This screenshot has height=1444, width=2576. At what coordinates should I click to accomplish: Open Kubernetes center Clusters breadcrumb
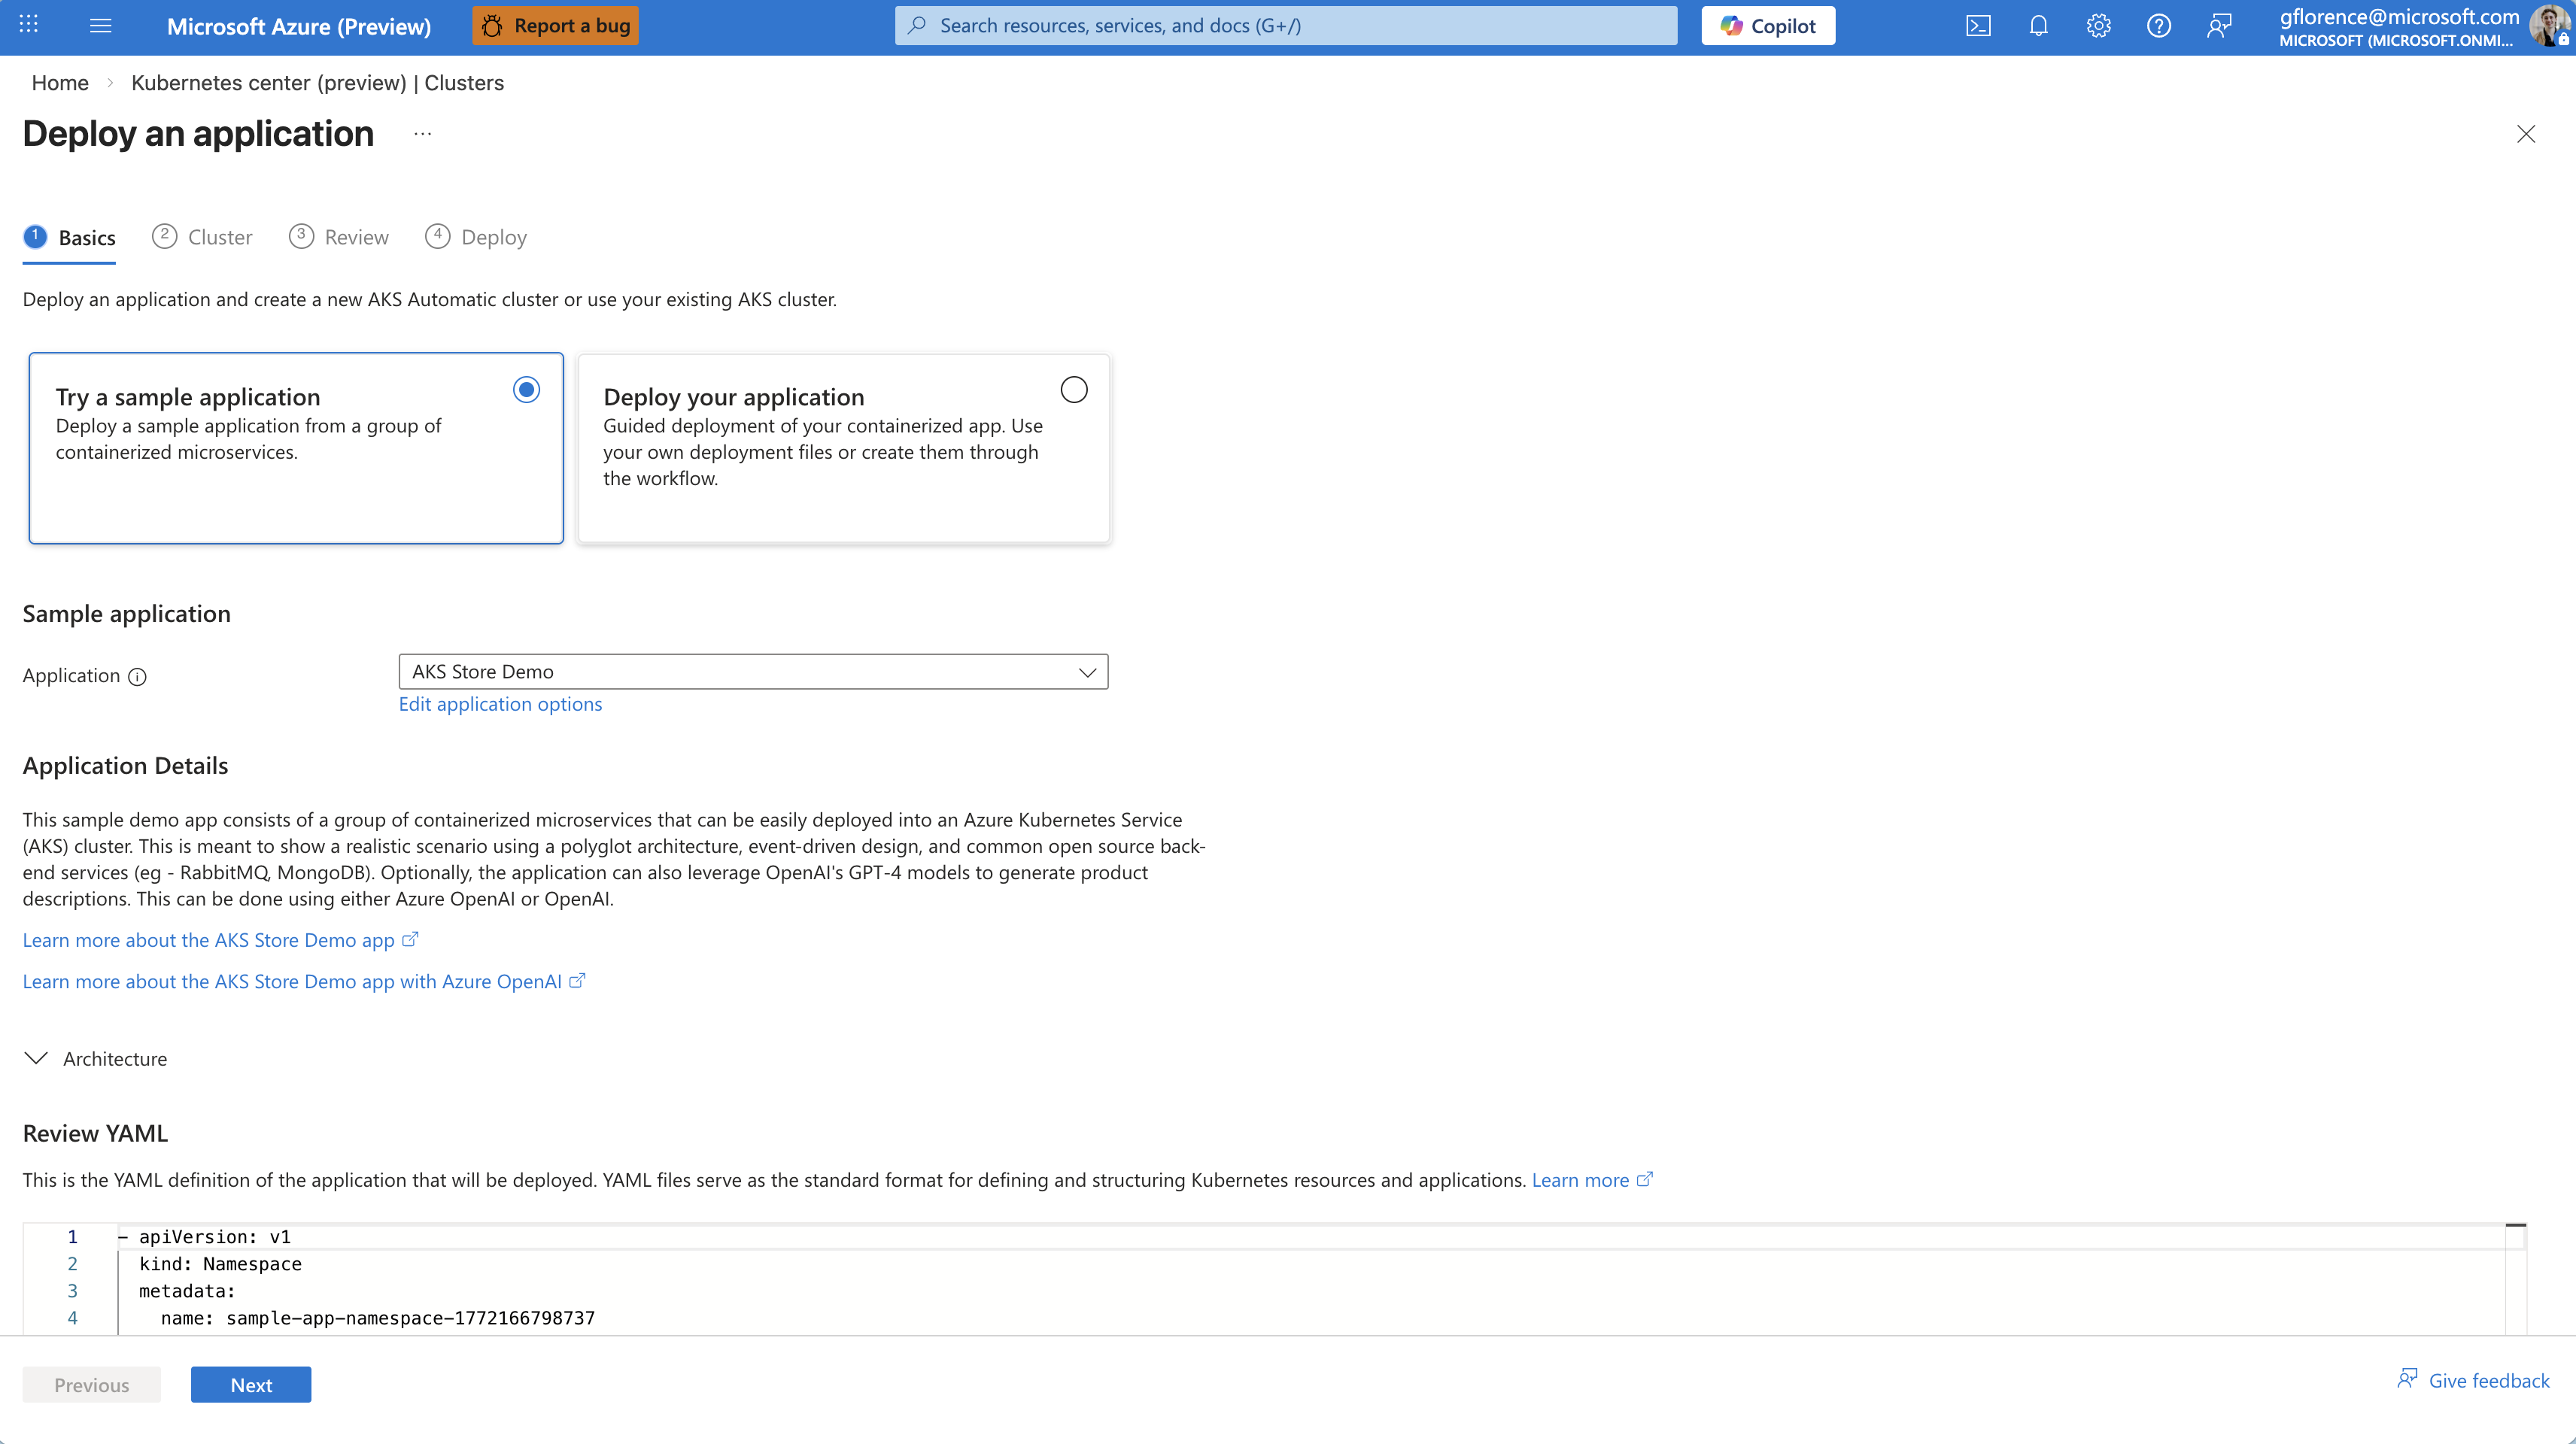point(317,83)
